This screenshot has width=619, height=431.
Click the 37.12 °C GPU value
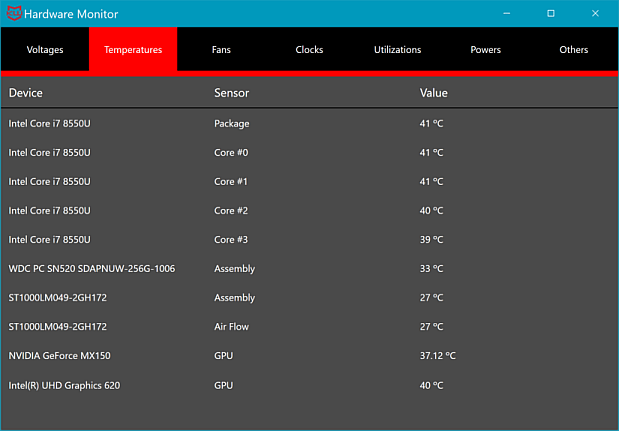pos(437,356)
